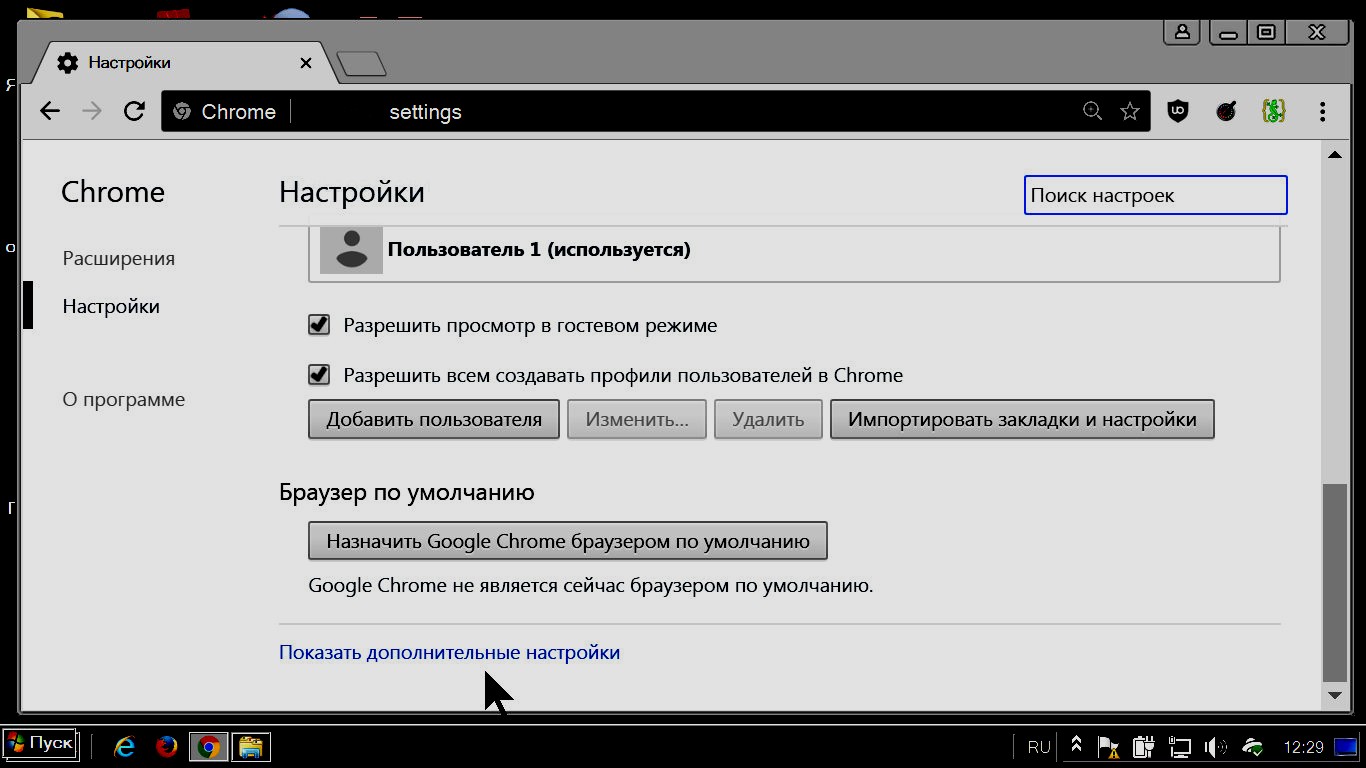Show additional settings link

pos(449,652)
